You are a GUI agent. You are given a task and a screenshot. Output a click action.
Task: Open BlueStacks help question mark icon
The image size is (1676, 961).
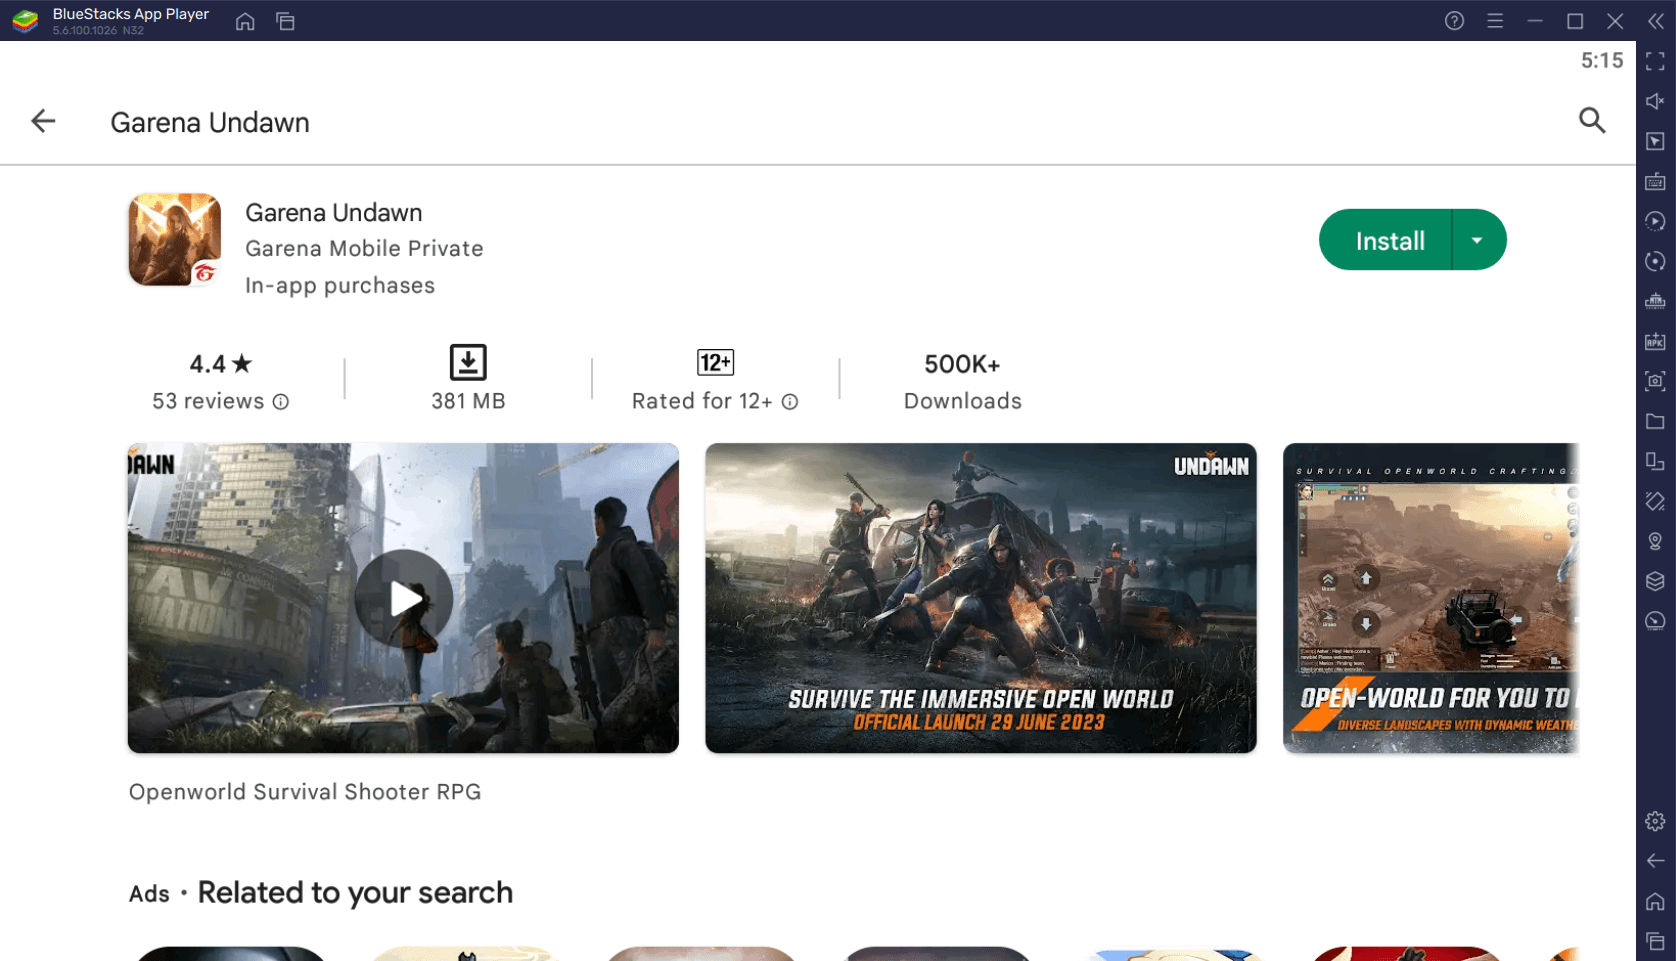1454,21
